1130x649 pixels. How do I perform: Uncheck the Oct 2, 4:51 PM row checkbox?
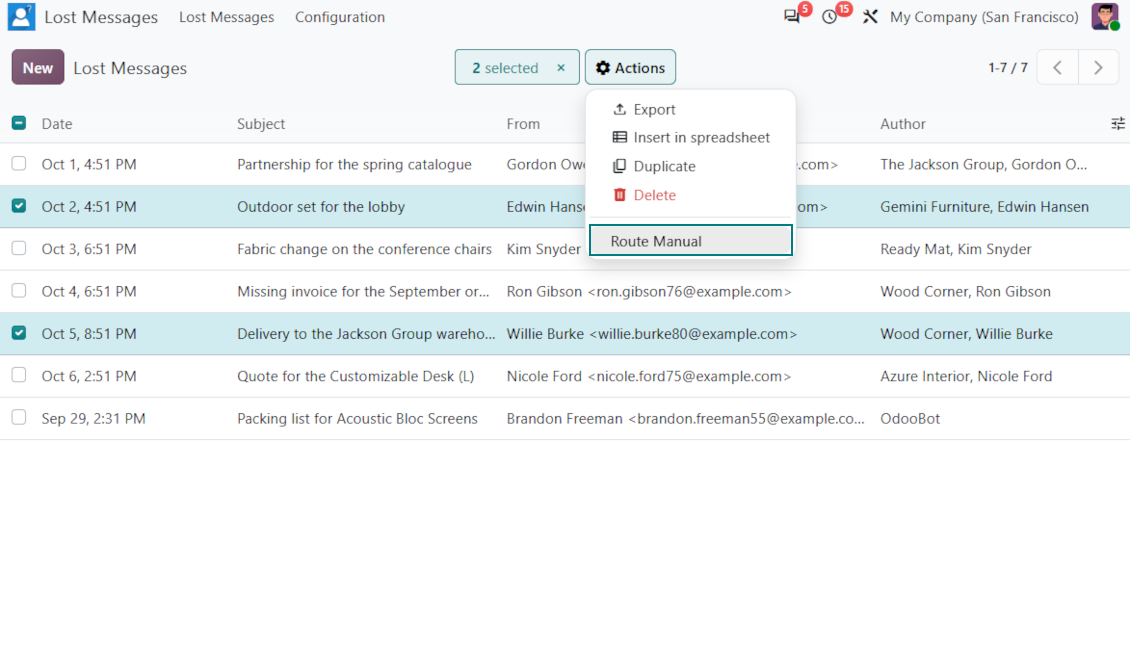coord(19,206)
